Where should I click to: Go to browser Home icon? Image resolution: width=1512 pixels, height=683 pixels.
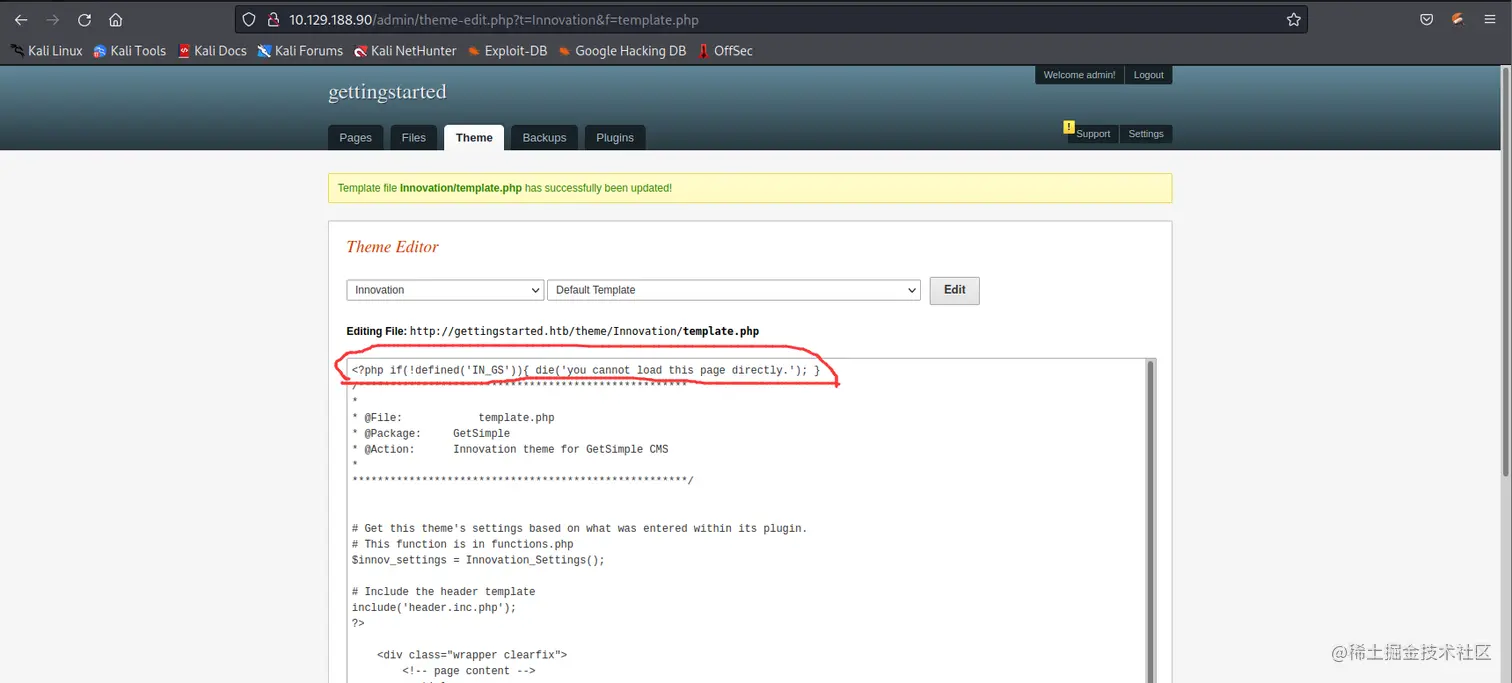coord(116,20)
